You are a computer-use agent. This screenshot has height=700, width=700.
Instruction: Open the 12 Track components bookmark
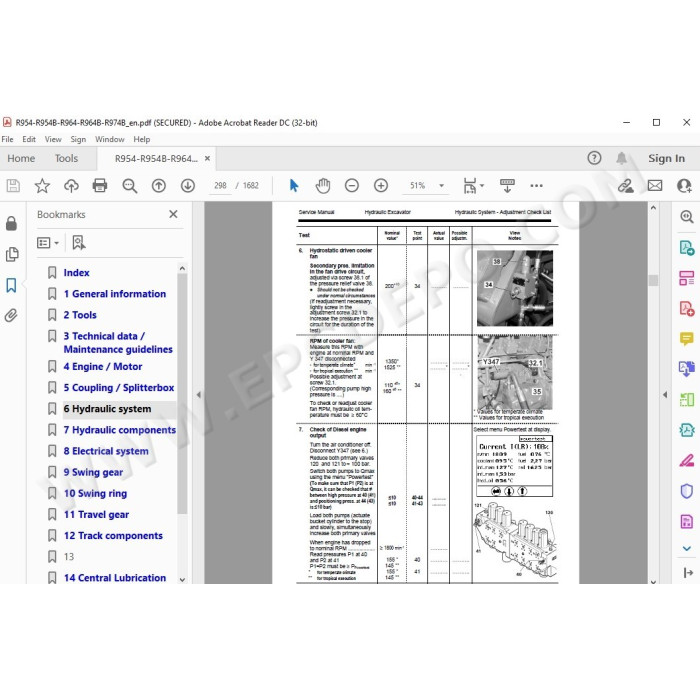[x=113, y=535]
